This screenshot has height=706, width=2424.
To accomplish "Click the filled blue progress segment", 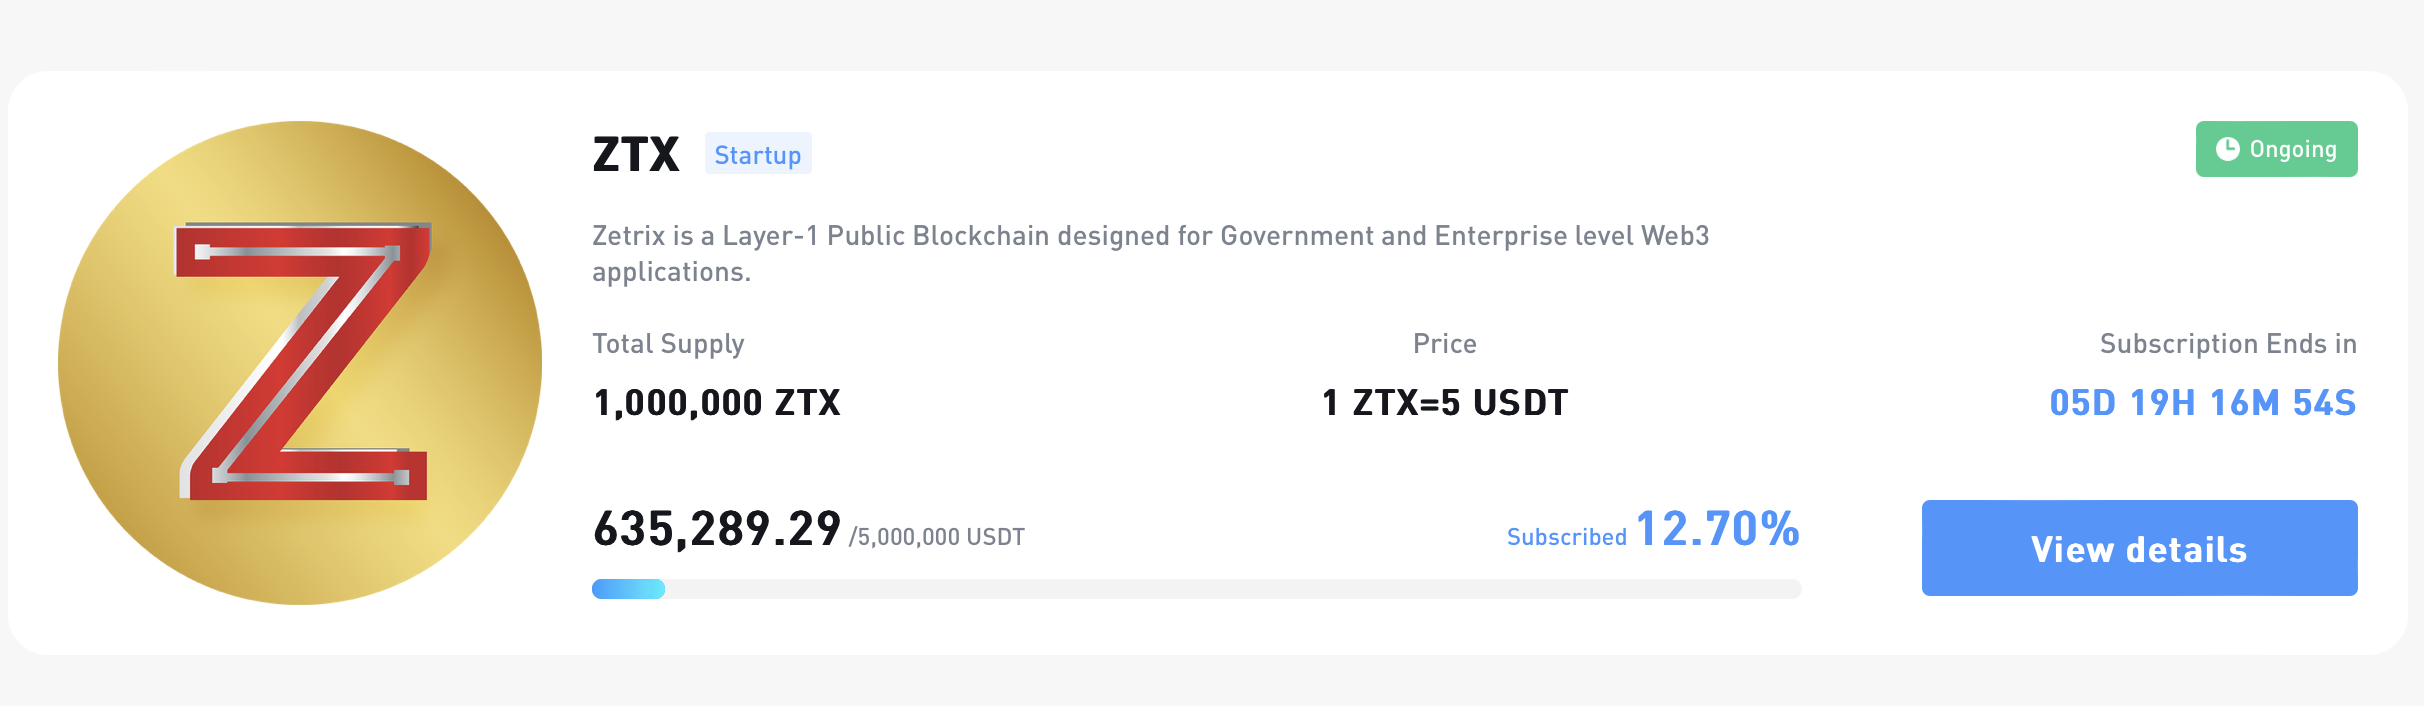I will click(x=628, y=589).
